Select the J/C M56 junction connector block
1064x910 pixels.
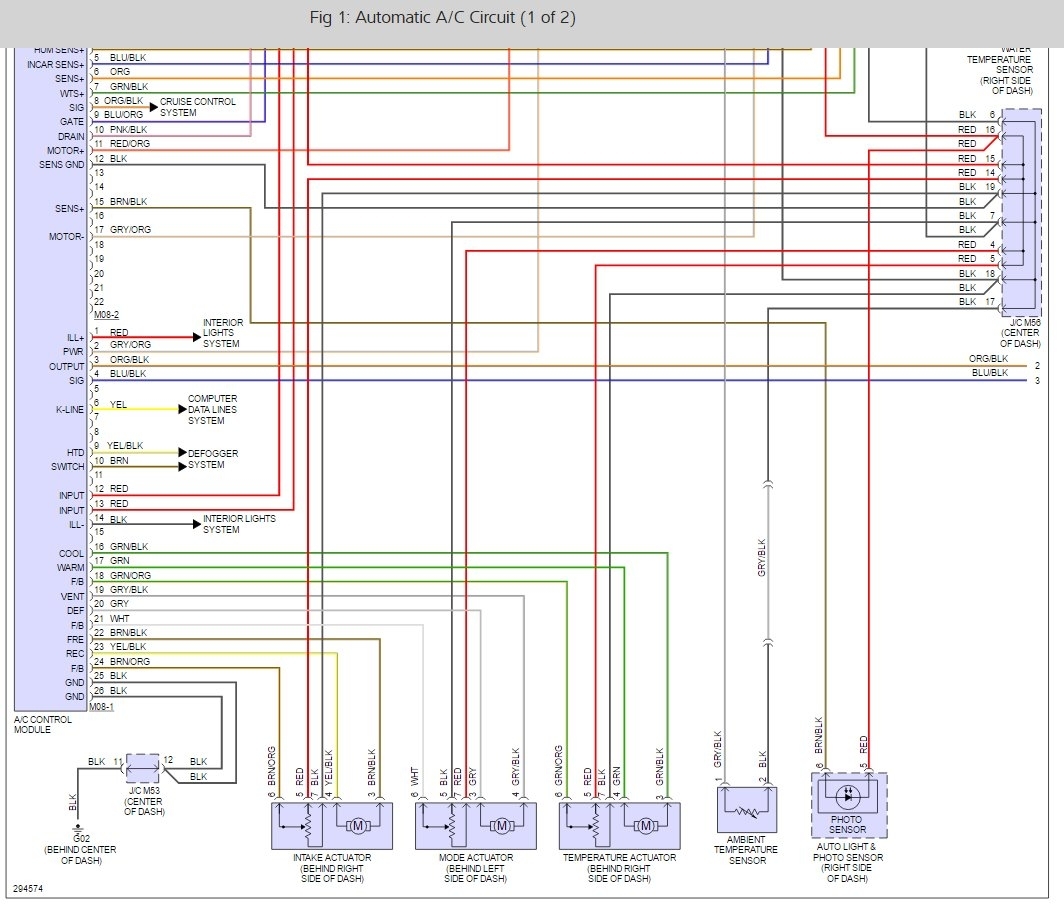pyautogui.click(x=1021, y=212)
